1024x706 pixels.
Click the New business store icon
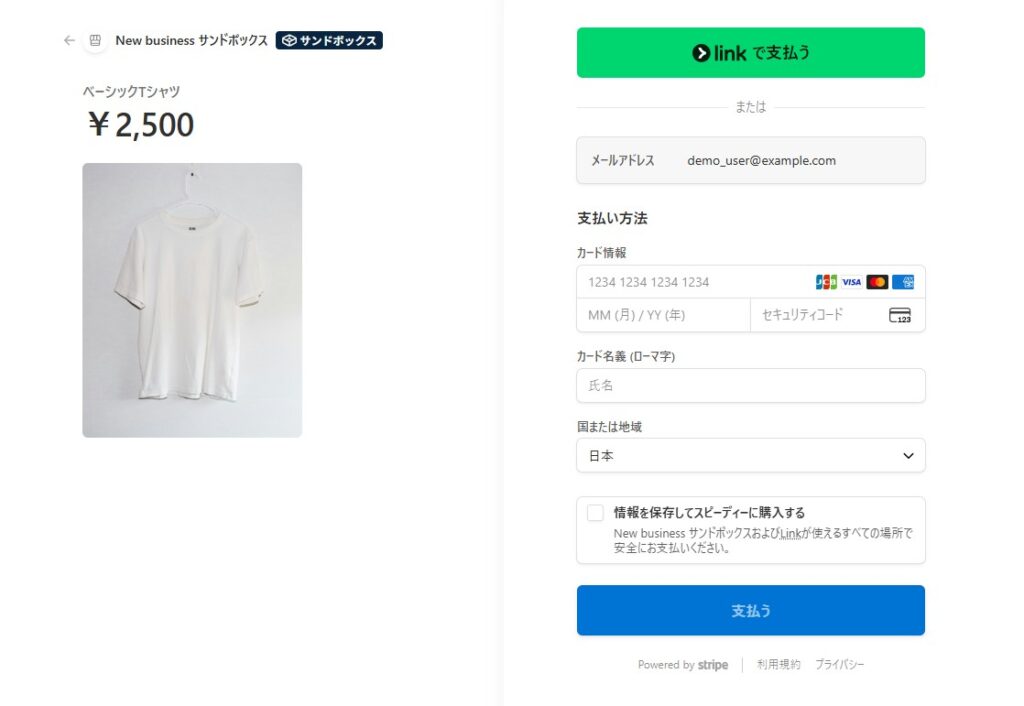95,41
